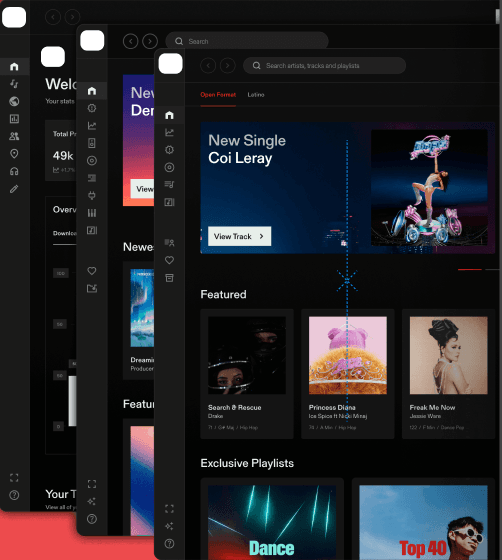The width and height of the screenshot is (502, 560).
Task: Open the plug icon in middle window sidebar
Action: pos(92,195)
